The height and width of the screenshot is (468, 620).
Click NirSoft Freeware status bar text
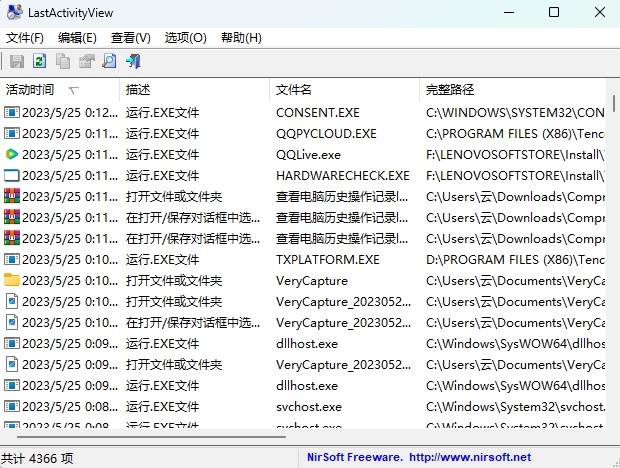(x=355, y=457)
